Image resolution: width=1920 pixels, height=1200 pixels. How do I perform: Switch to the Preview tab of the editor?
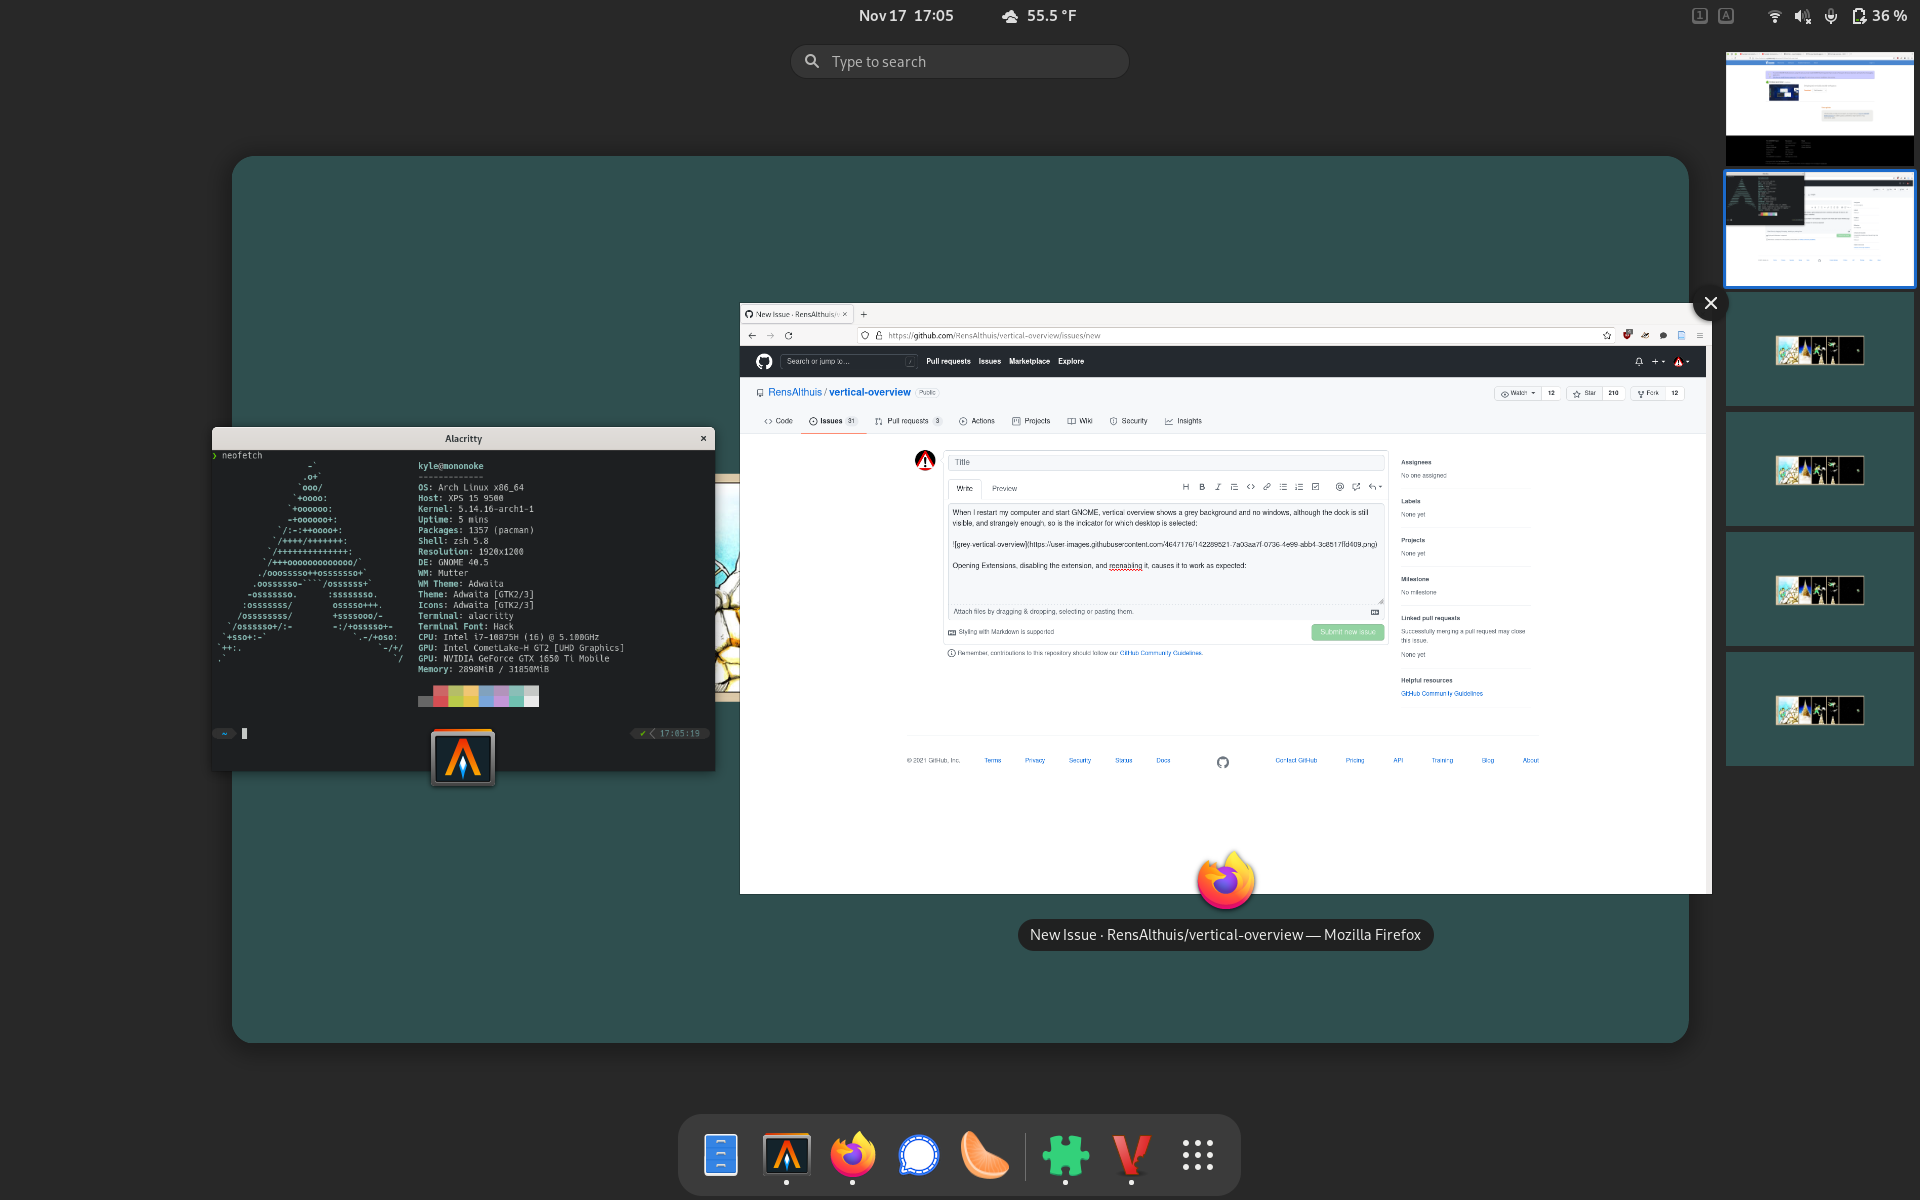1004,488
